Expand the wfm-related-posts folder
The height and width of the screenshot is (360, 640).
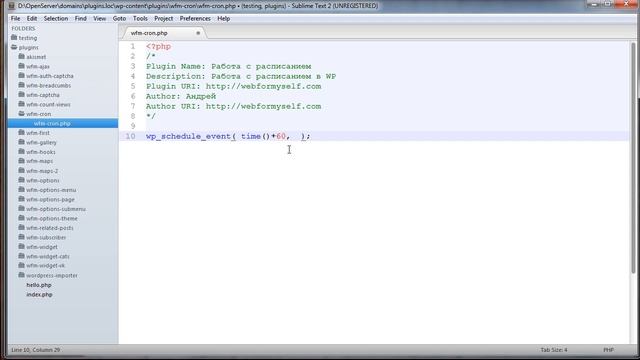coord(22,228)
